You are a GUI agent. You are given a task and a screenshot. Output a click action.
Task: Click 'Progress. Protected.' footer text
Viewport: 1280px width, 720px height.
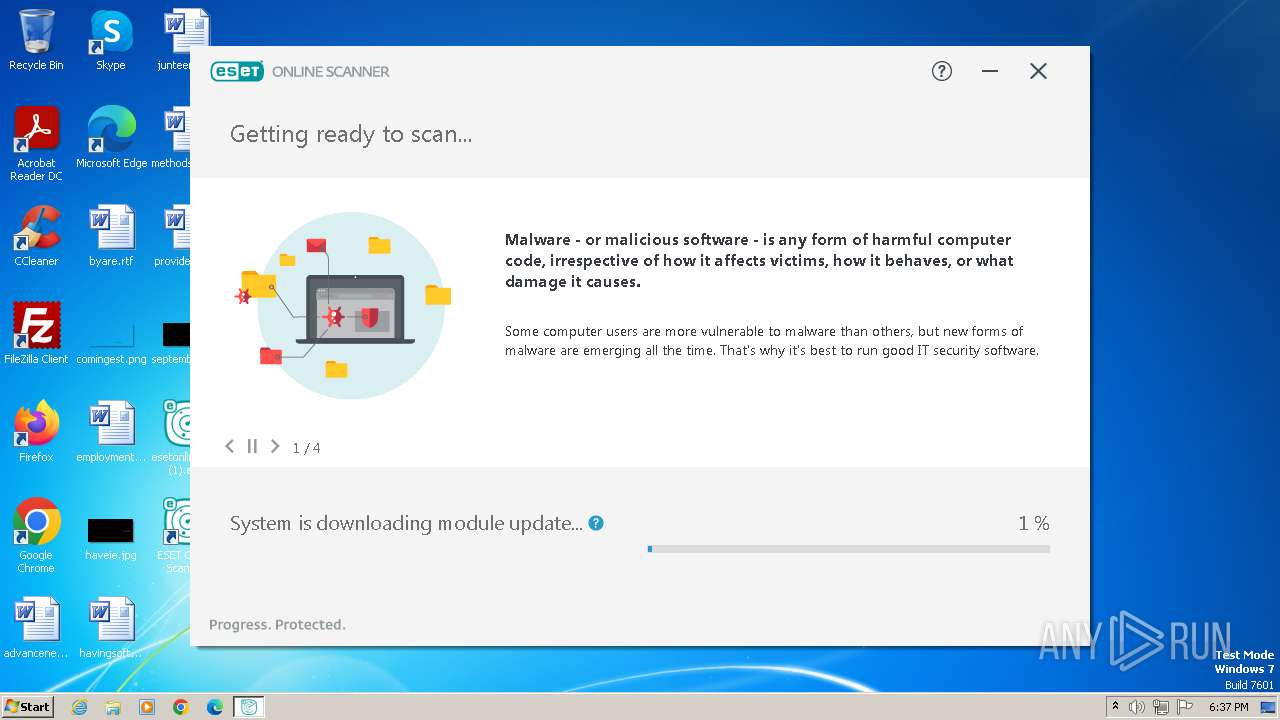[277, 624]
